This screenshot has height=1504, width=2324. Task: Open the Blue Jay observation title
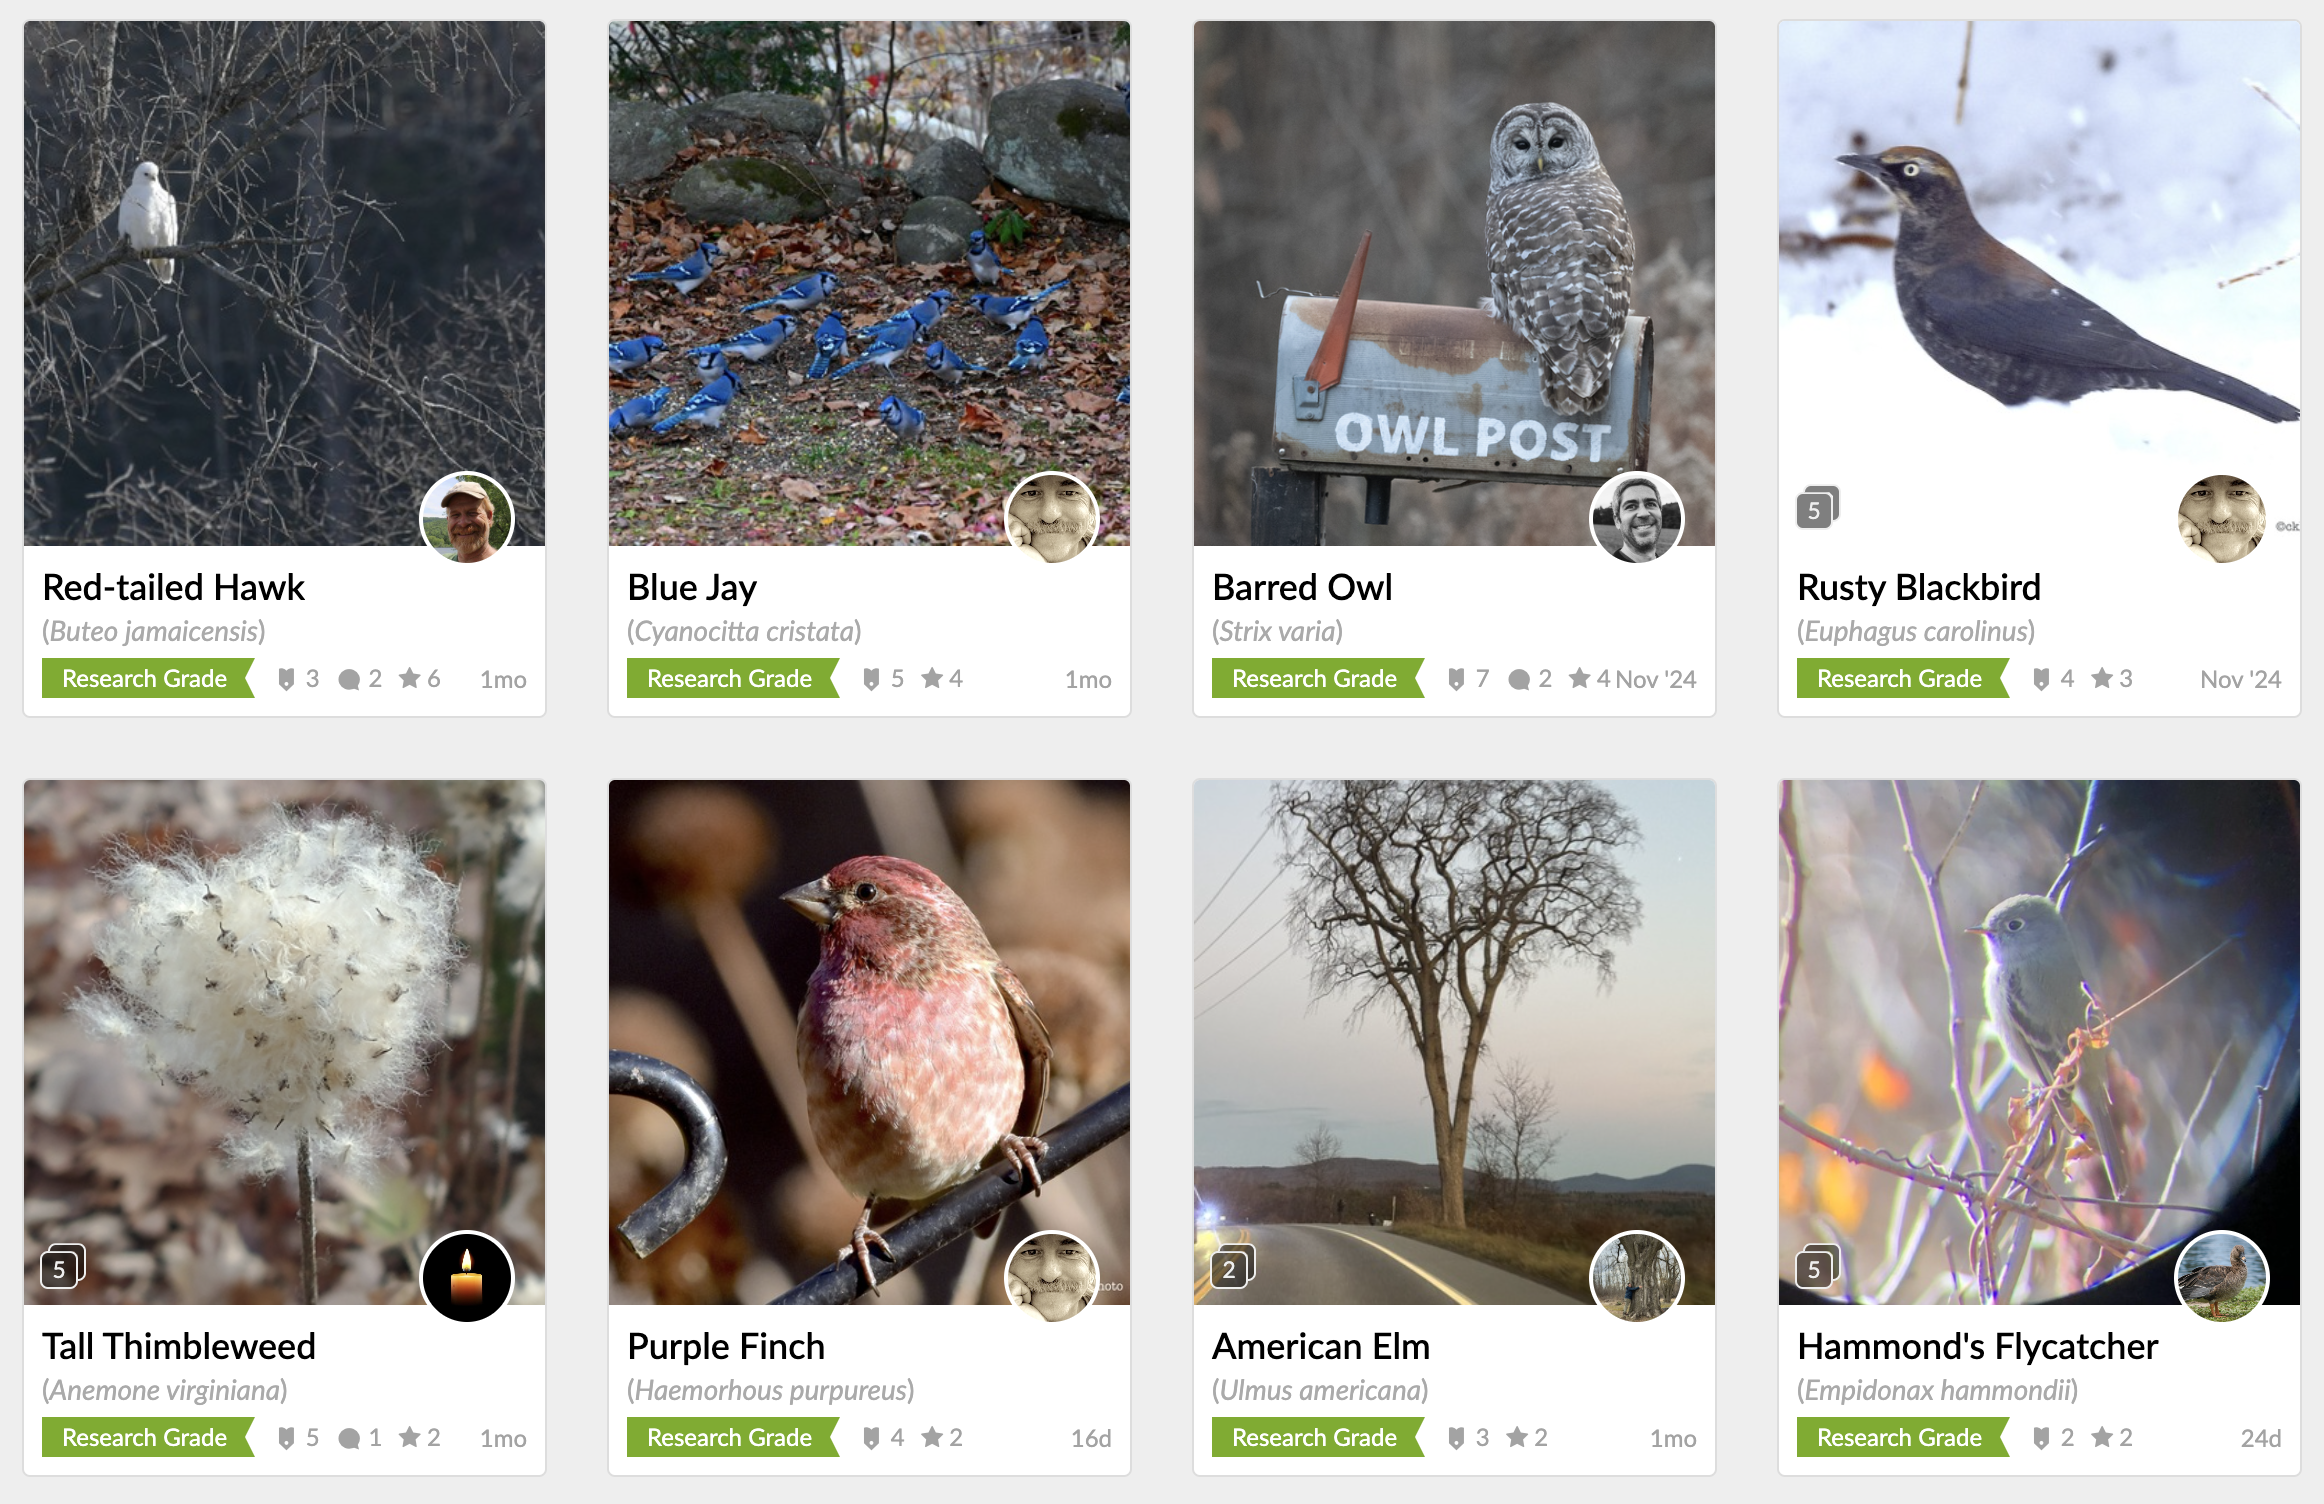(692, 588)
